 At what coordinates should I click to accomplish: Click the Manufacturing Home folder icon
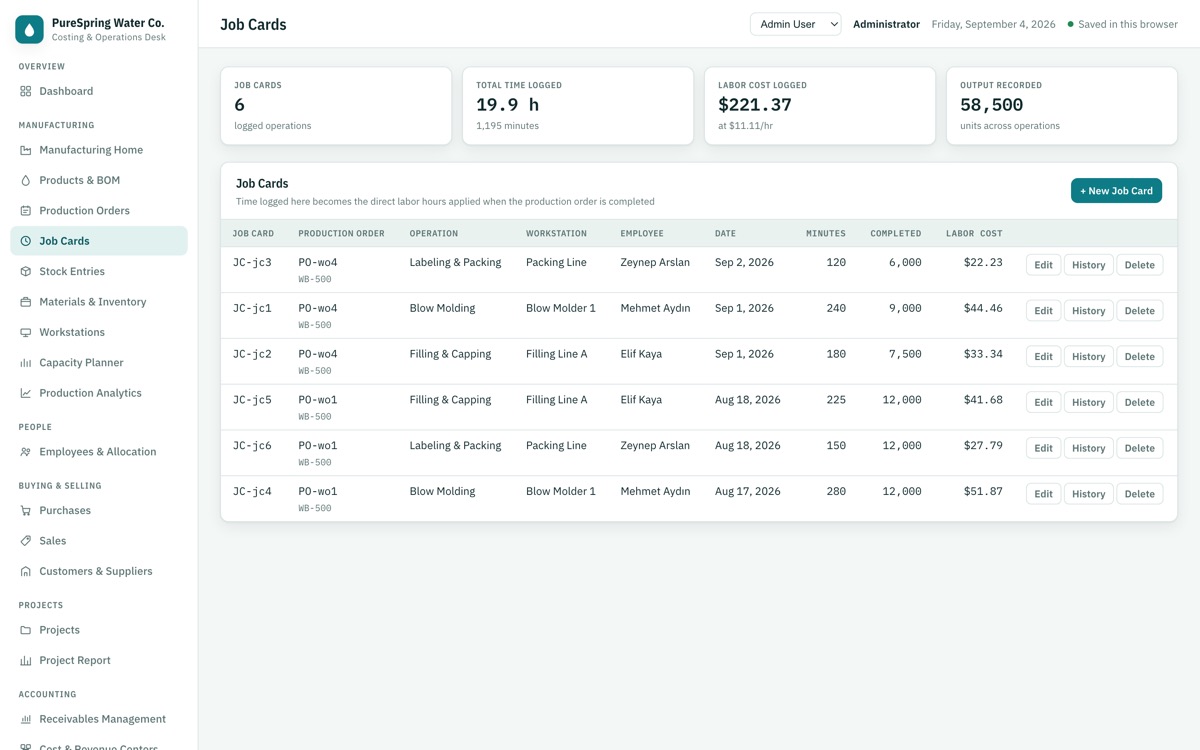coord(26,150)
